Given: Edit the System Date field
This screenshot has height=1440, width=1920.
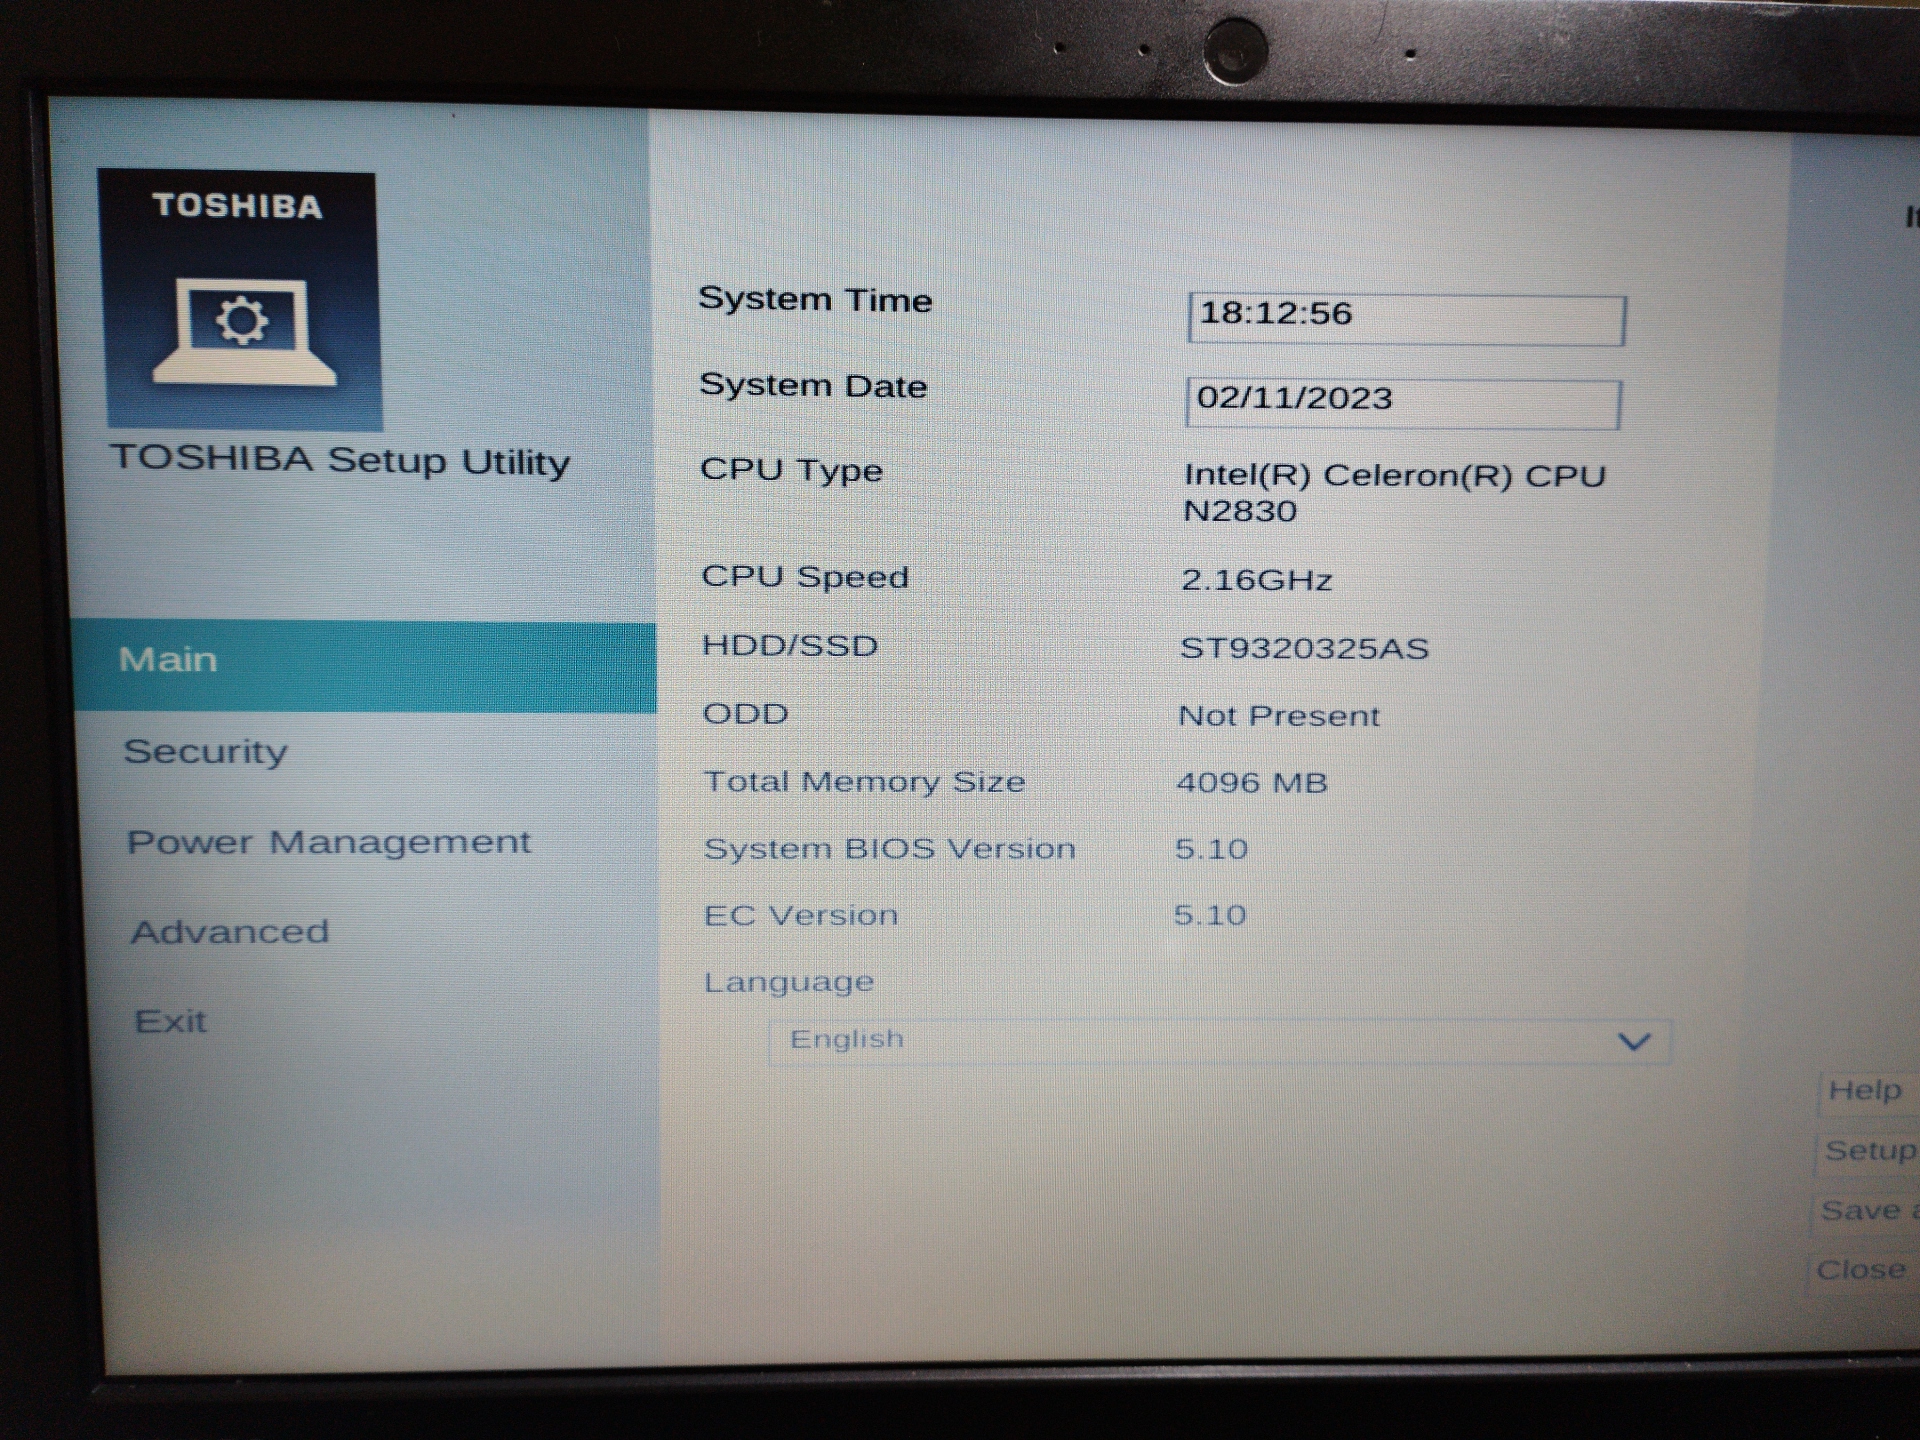Looking at the screenshot, I should [x=1402, y=403].
